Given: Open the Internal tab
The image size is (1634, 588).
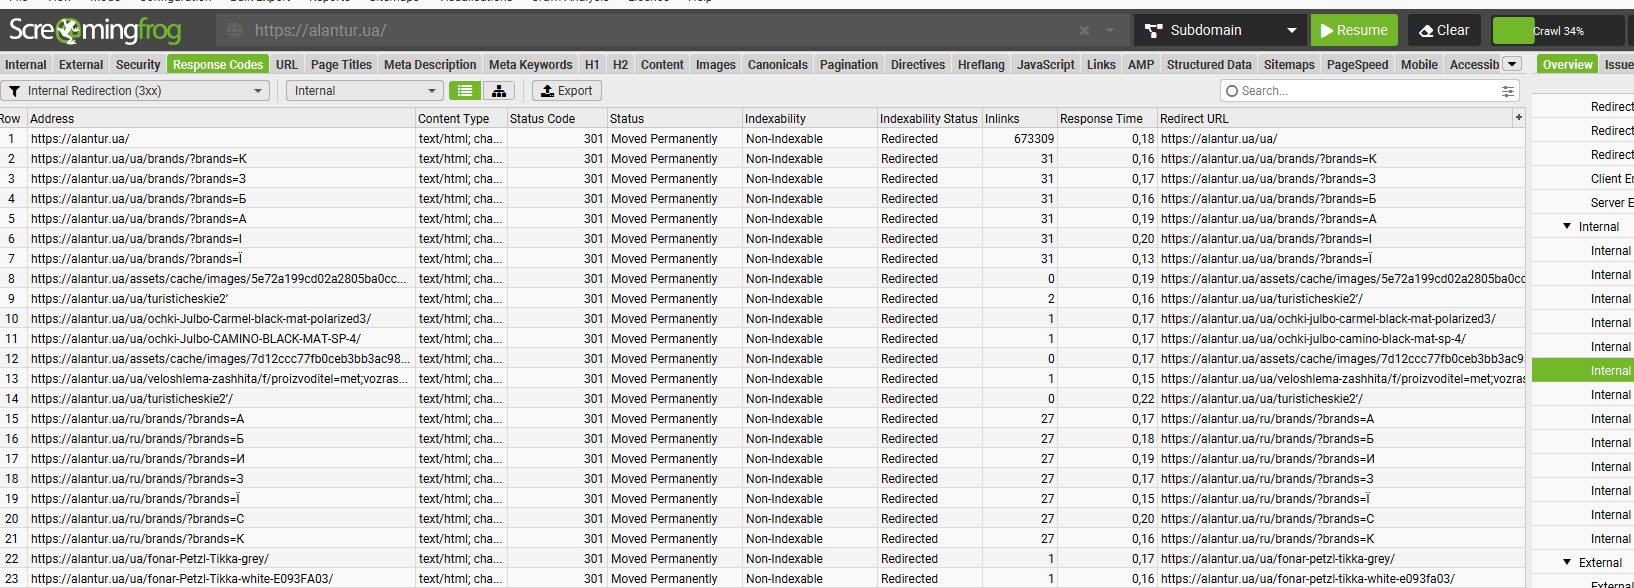Looking at the screenshot, I should [x=26, y=65].
